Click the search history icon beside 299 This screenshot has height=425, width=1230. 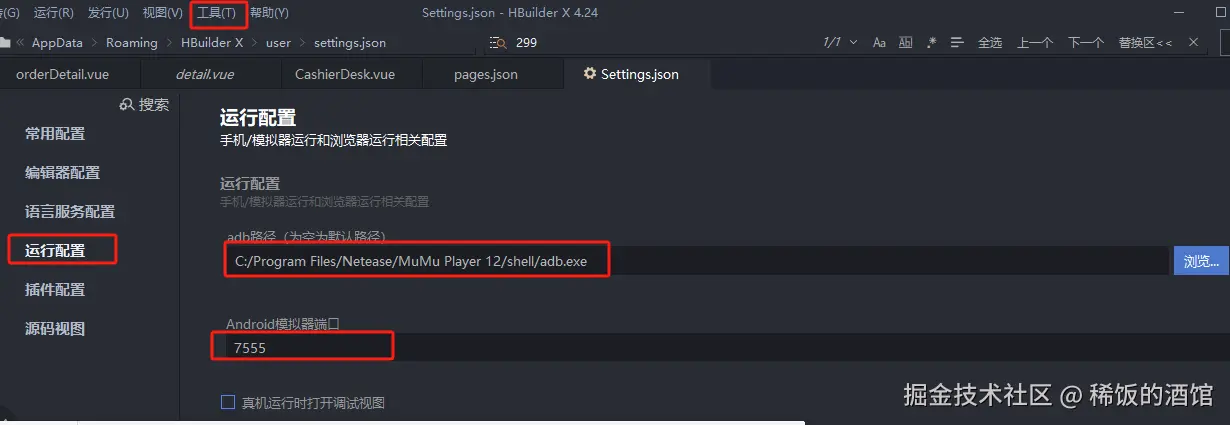498,43
